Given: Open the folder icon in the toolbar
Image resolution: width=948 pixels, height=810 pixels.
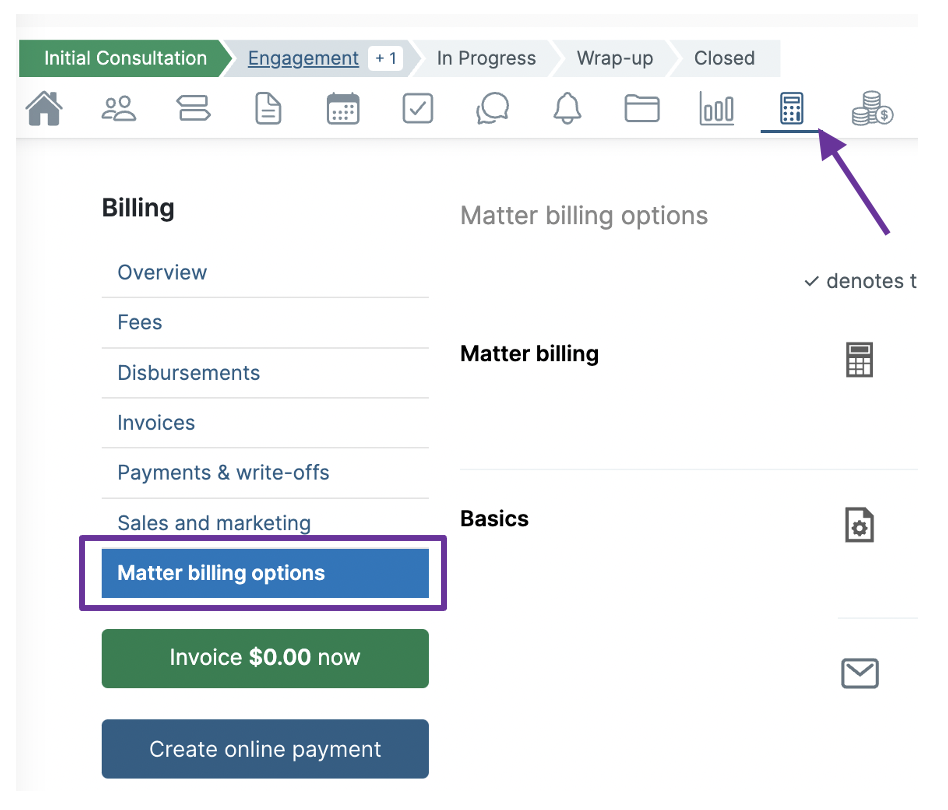Looking at the screenshot, I should pyautogui.click(x=641, y=108).
